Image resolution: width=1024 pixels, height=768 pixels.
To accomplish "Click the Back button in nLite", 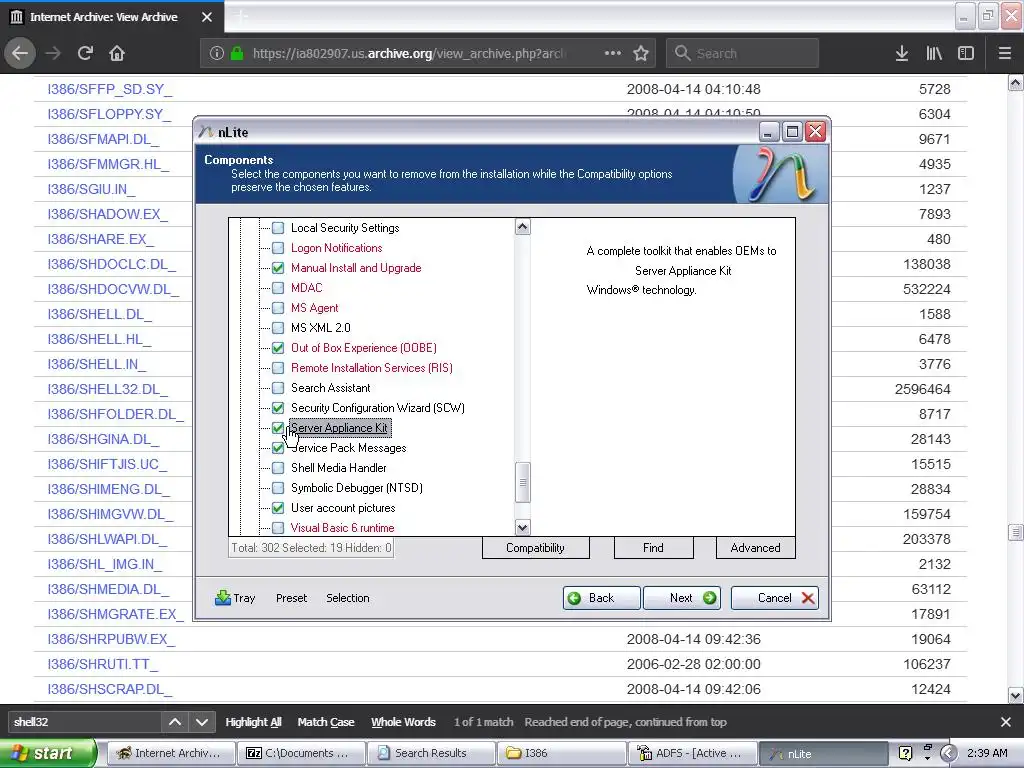I will tap(601, 598).
